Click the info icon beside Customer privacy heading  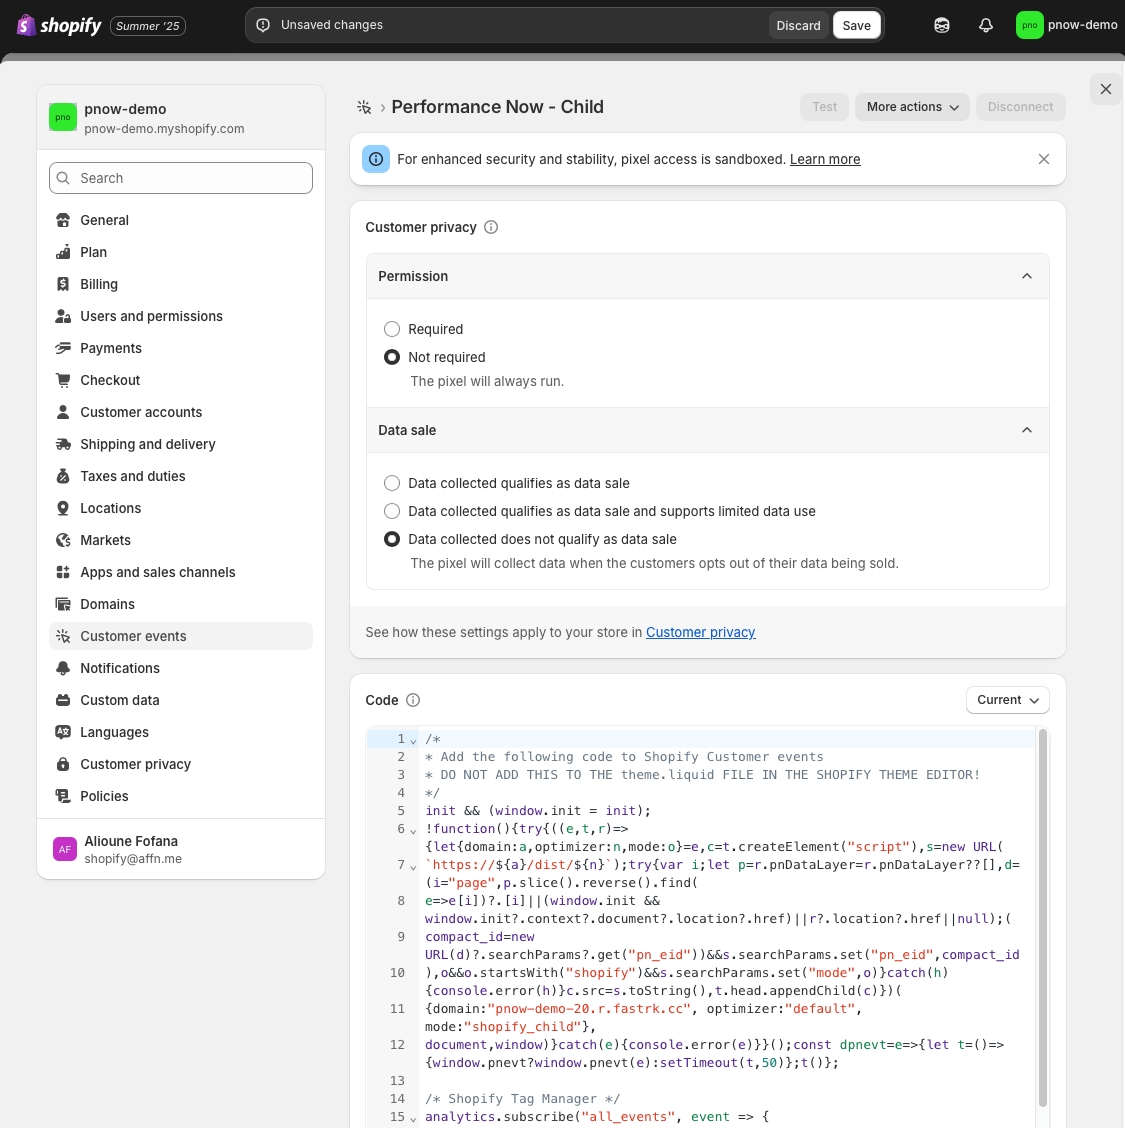[x=491, y=227]
